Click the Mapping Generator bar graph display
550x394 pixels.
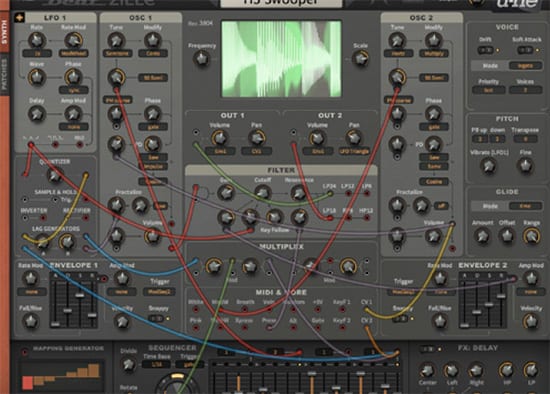coord(61,376)
